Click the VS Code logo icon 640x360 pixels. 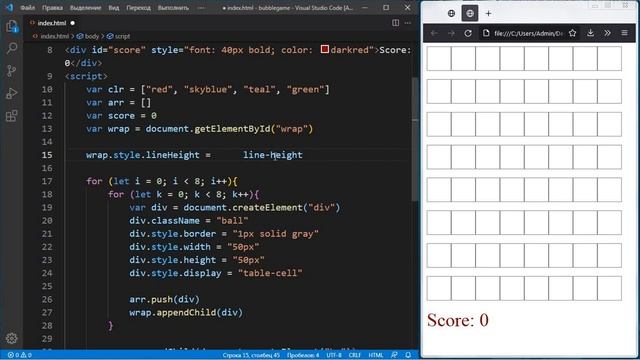coord(9,7)
